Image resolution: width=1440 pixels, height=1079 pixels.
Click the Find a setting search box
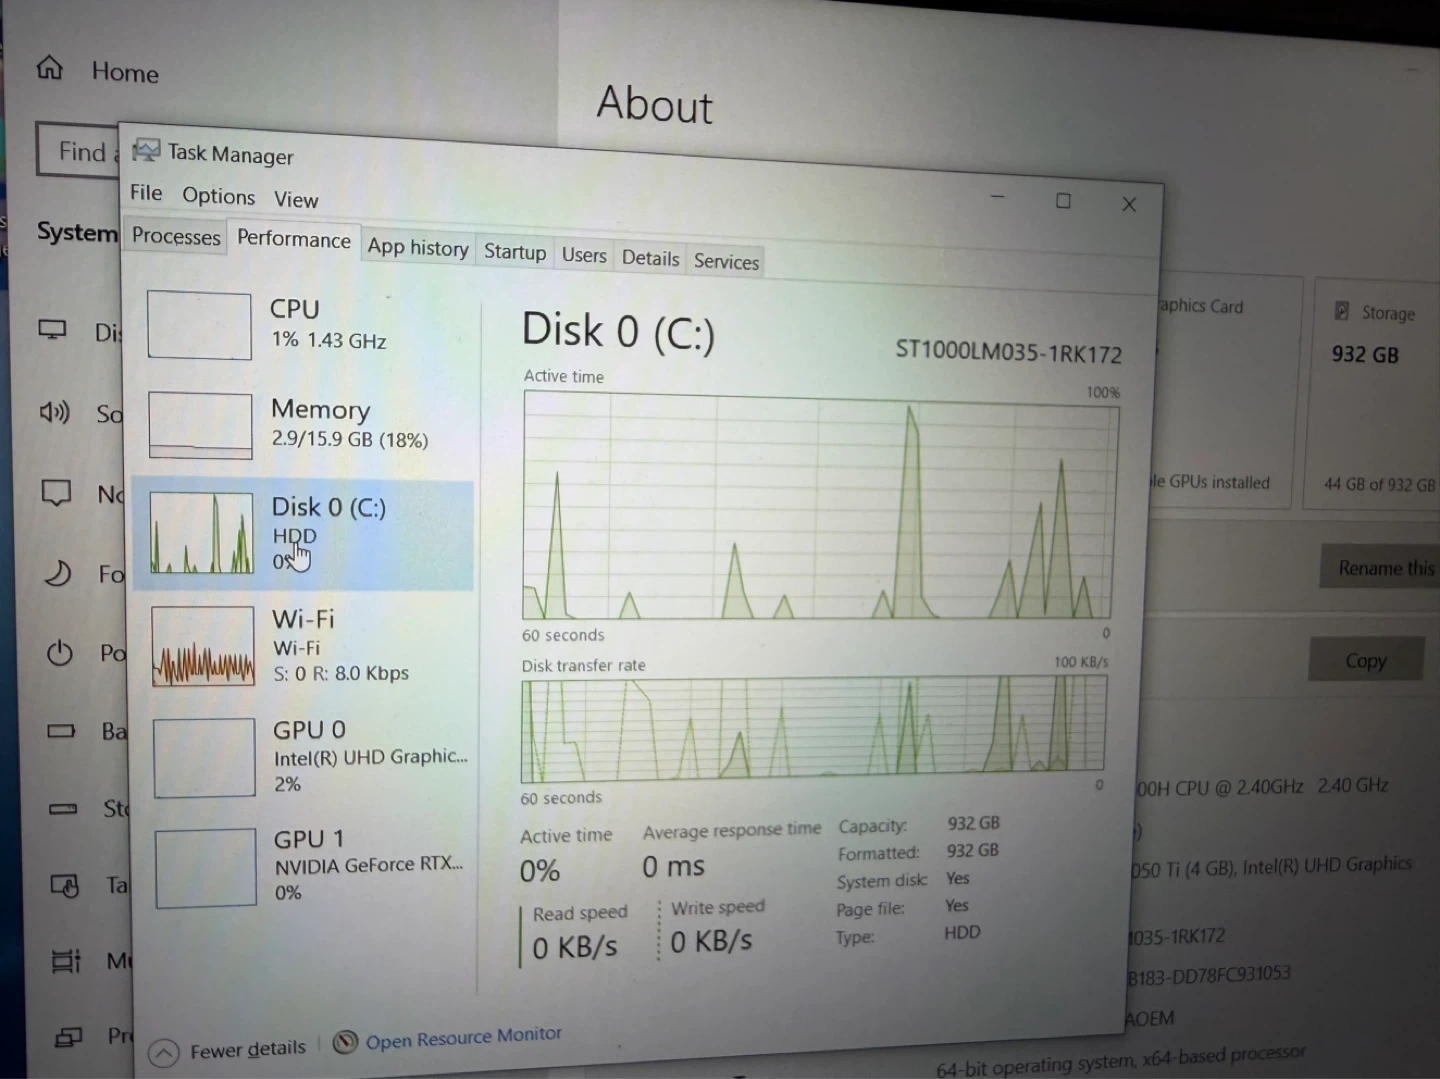click(x=78, y=150)
